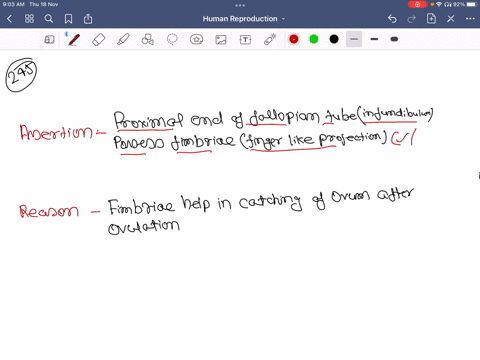Go back with the left chevron
The image size is (480, 360).
10,19
